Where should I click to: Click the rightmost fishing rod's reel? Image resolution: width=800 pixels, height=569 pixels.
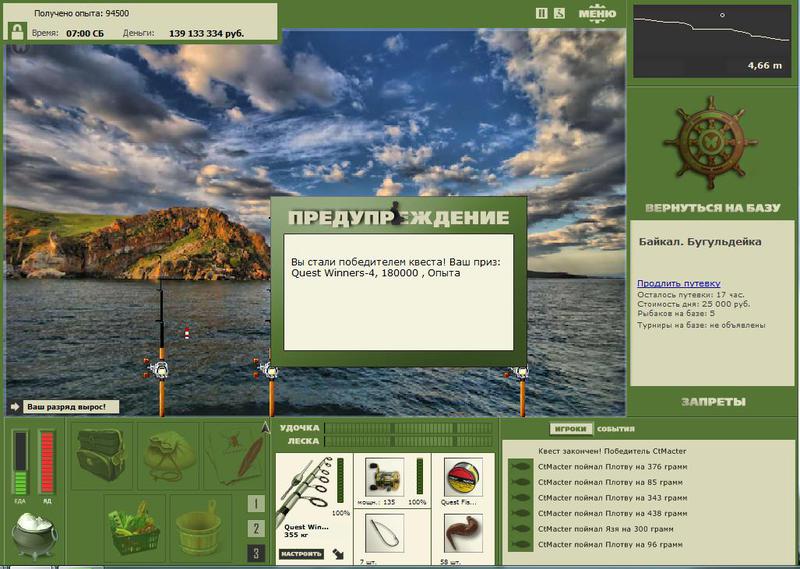coord(519,372)
